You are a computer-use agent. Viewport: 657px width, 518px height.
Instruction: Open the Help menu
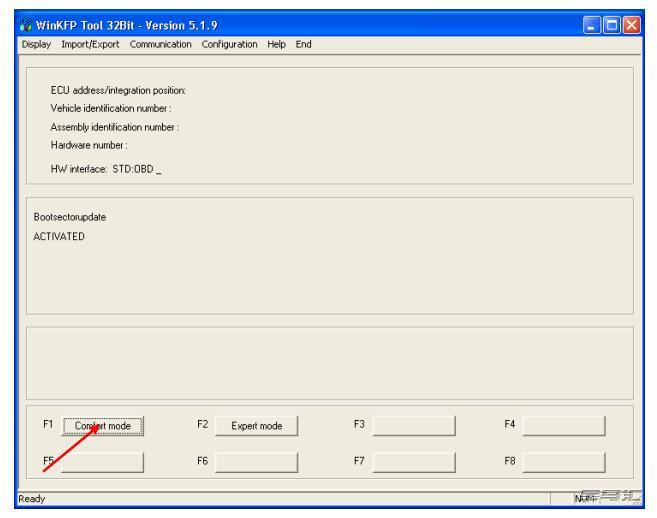(276, 44)
